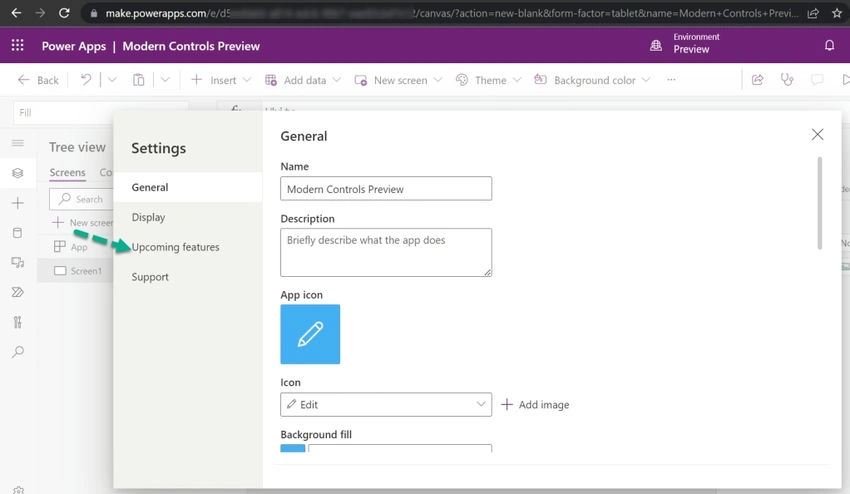The height and width of the screenshot is (494, 850).
Task: Click the Share app icon in the toolbar
Action: (757, 80)
